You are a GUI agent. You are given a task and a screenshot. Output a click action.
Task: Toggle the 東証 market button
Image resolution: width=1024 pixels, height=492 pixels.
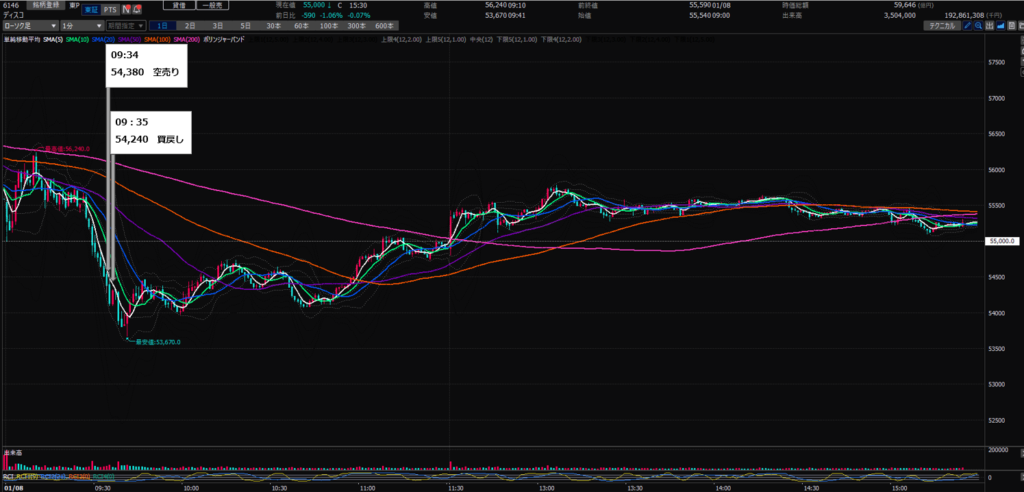tap(88, 9)
